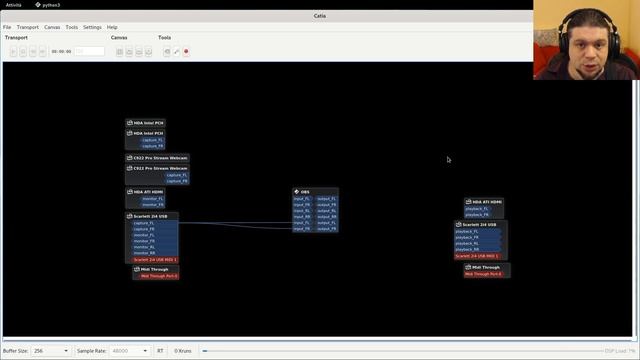The width and height of the screenshot is (640, 360).
Task: Click red Scarlett 2i4 USB MIDI 1 output port
Action: click(x=154, y=260)
